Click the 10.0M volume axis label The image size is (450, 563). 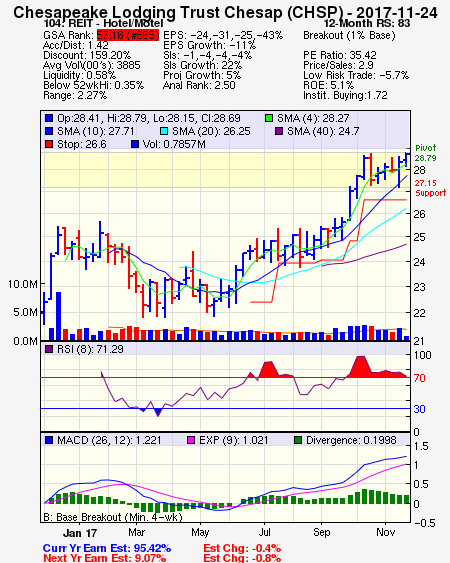click(23, 284)
